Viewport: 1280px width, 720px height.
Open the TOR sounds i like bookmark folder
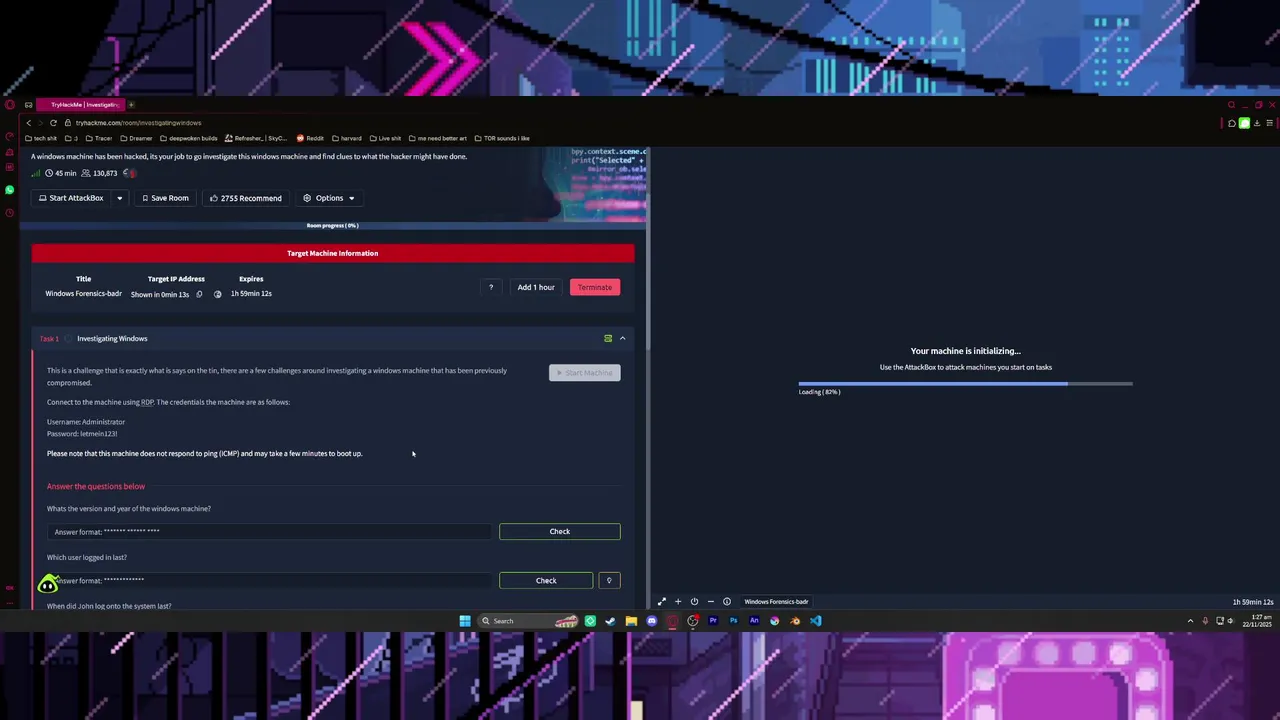(x=502, y=138)
